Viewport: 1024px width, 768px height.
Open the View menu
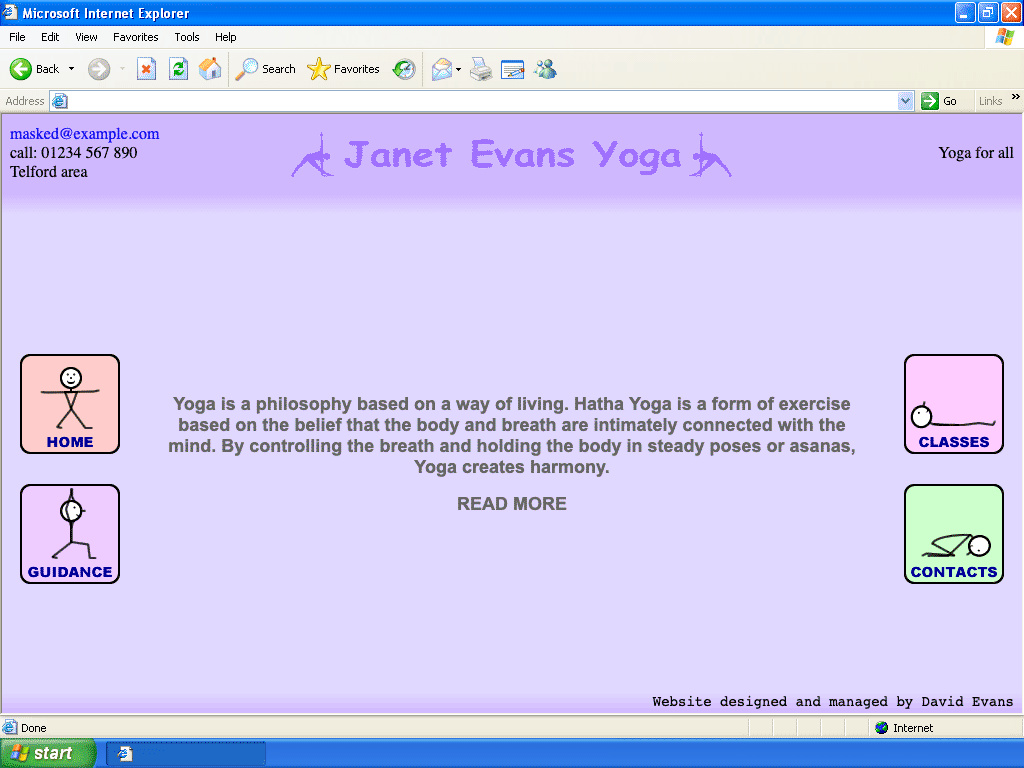(86, 37)
